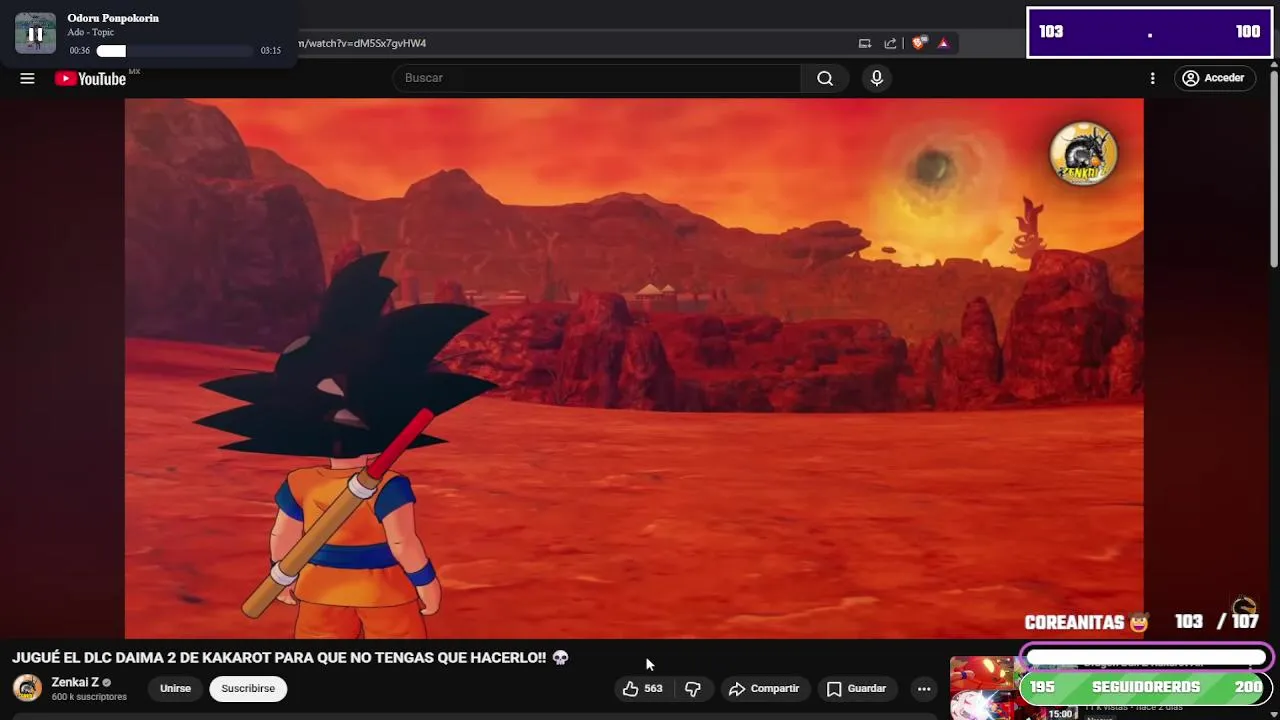Click the share page icon in address bar
The height and width of the screenshot is (720, 1280).
click(890, 43)
